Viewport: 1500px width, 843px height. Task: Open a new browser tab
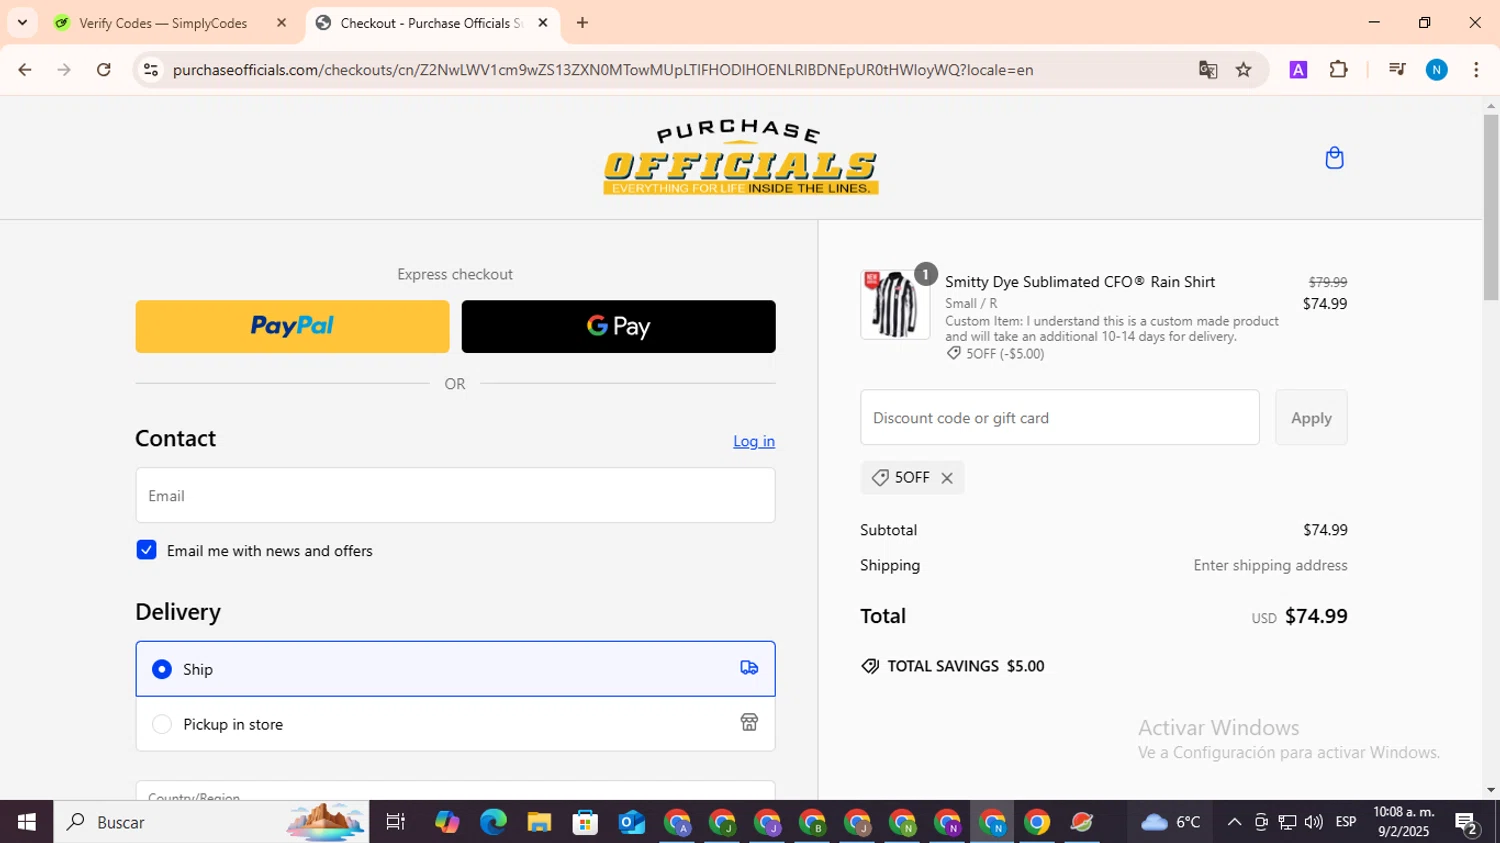(x=582, y=22)
